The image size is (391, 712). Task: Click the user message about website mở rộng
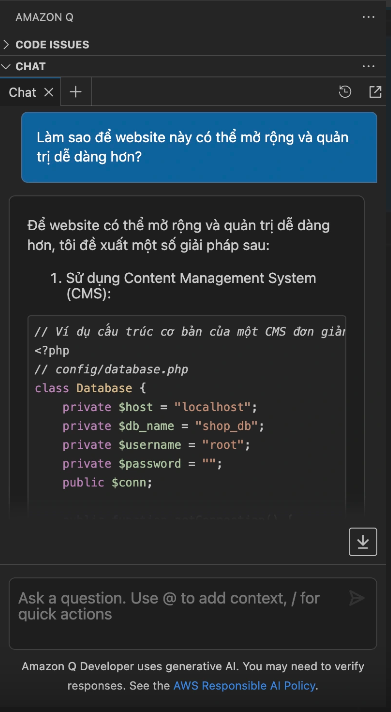199,147
